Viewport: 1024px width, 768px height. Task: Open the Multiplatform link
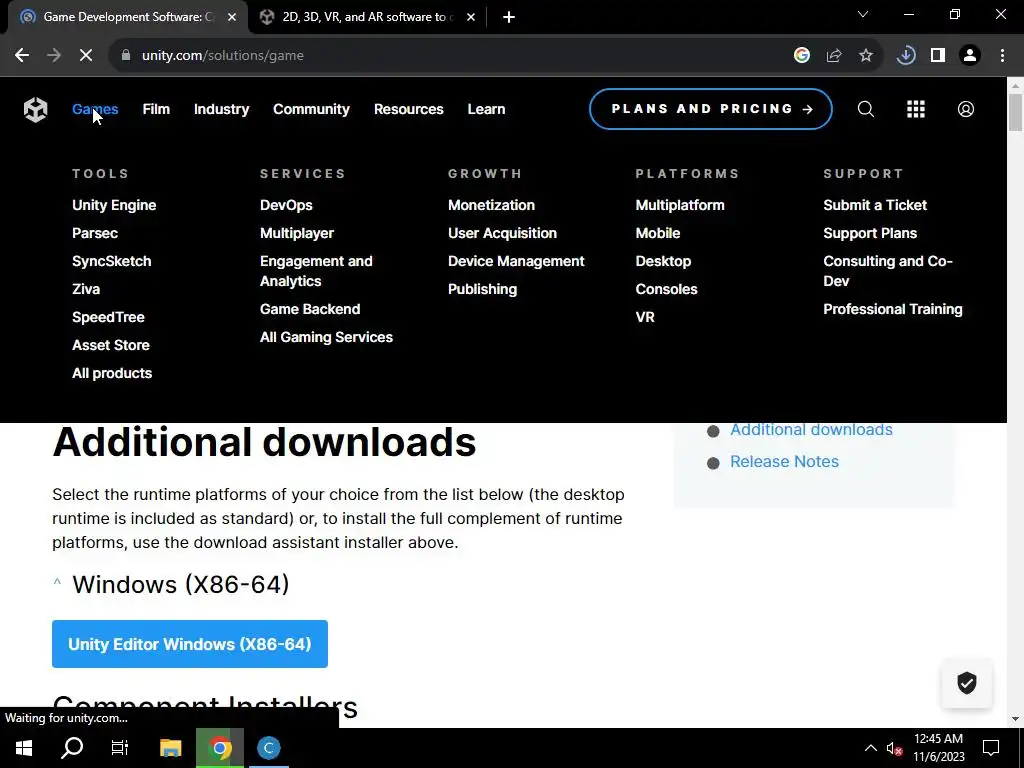pos(680,205)
